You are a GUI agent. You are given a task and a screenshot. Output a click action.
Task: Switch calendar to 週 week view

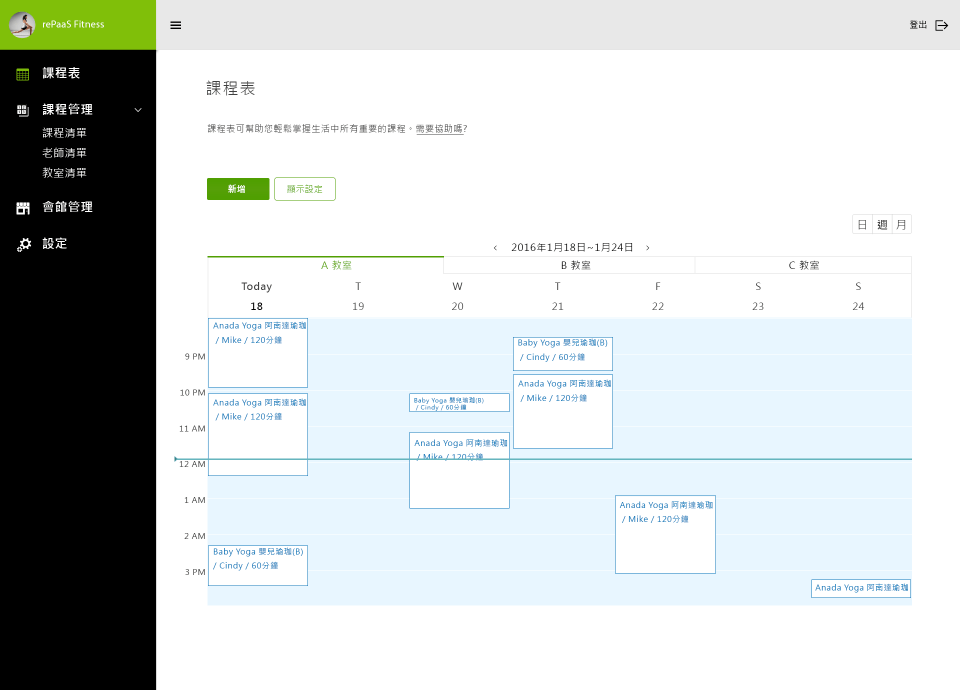(x=882, y=225)
